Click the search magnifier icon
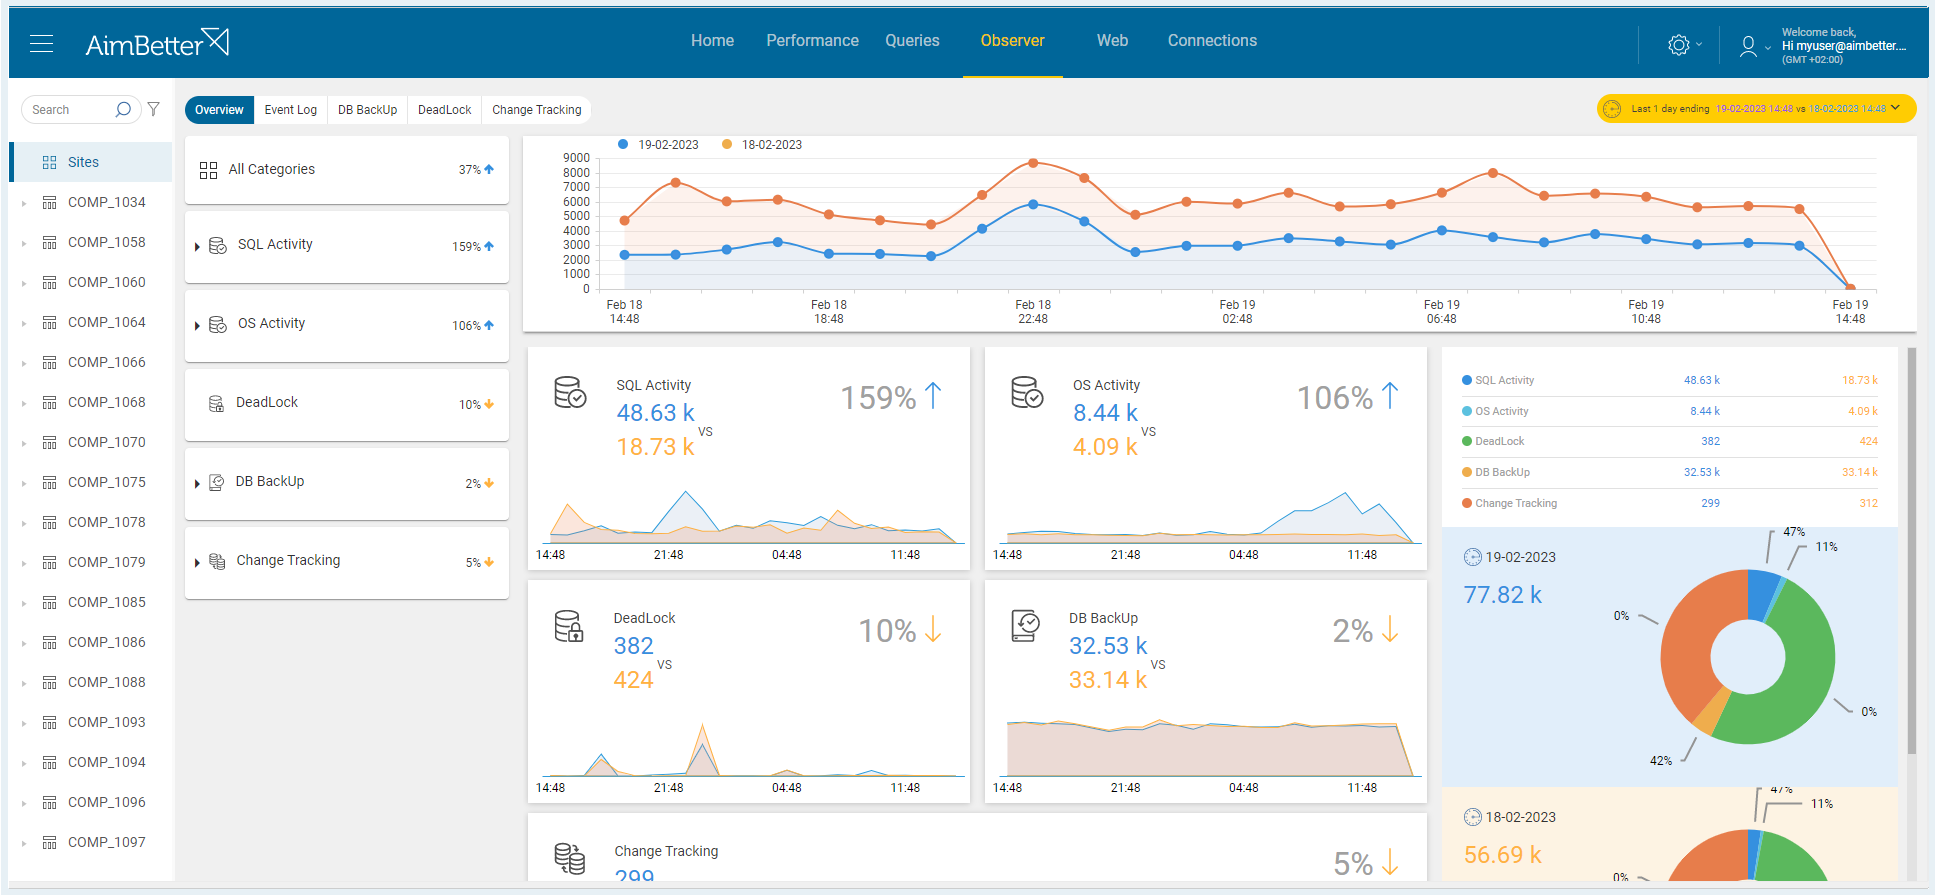1937x896 pixels. point(123,109)
